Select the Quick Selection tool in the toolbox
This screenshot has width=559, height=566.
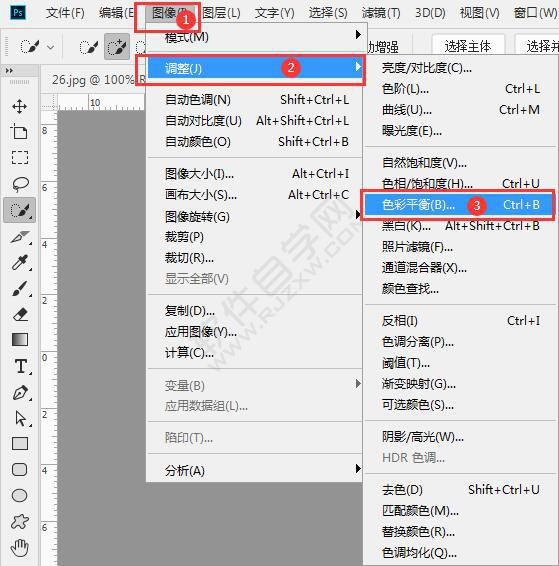(x=19, y=210)
